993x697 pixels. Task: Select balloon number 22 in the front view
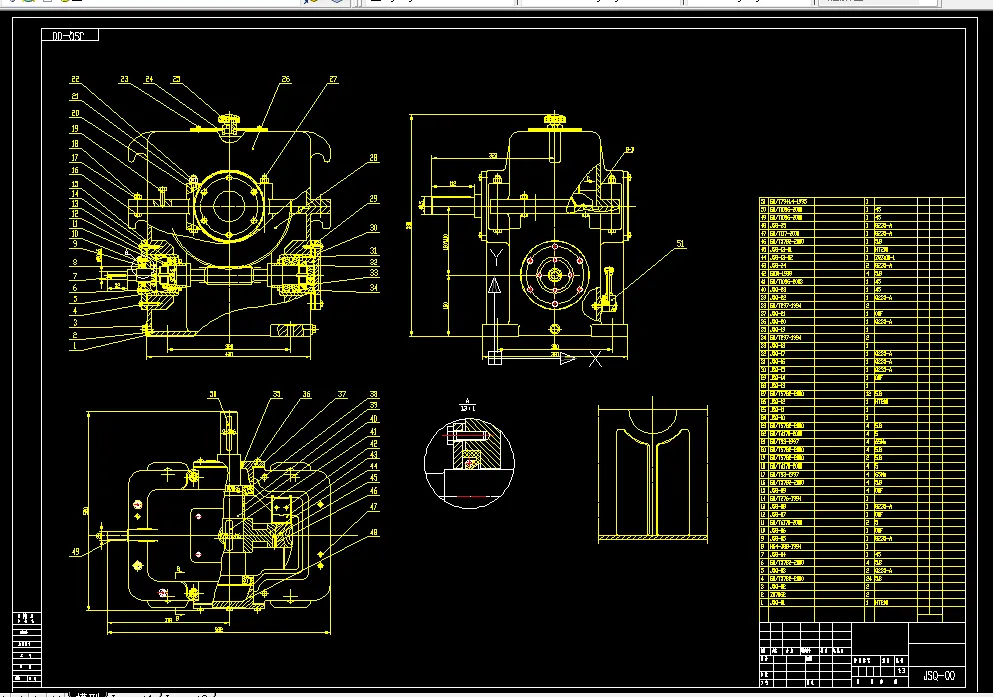(x=75, y=79)
